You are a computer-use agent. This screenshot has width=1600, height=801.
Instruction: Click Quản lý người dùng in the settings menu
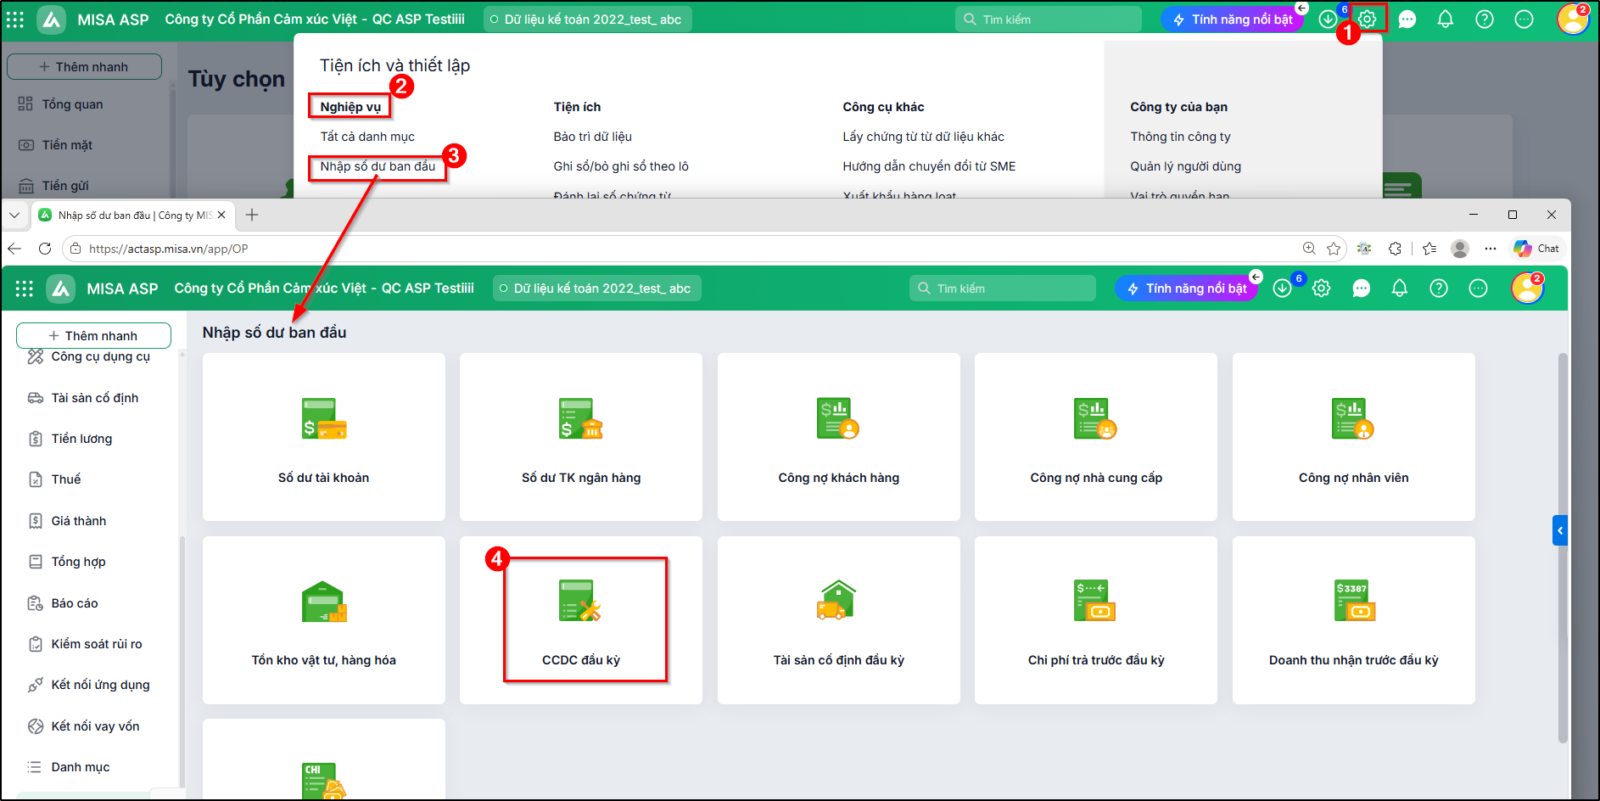pos(1185,166)
